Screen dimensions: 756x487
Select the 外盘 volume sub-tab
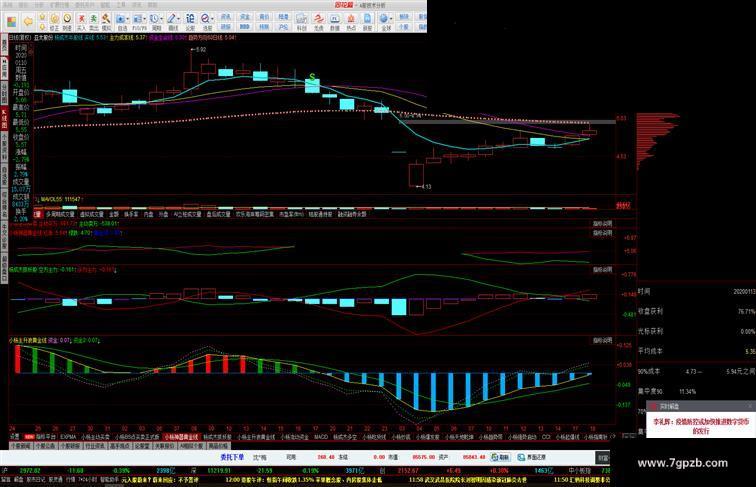(x=163, y=214)
